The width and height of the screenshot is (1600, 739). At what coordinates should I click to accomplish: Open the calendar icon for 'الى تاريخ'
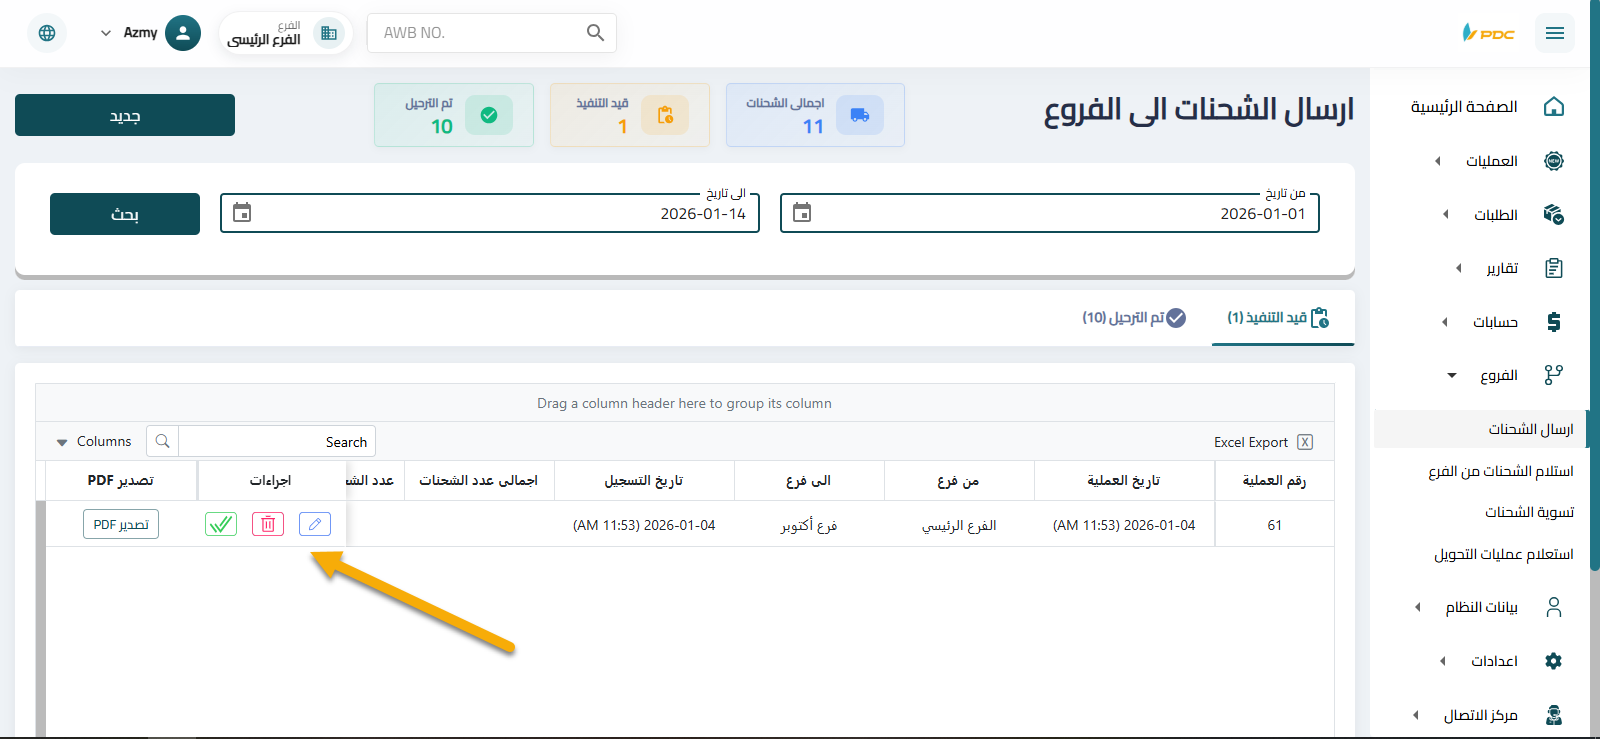click(242, 212)
